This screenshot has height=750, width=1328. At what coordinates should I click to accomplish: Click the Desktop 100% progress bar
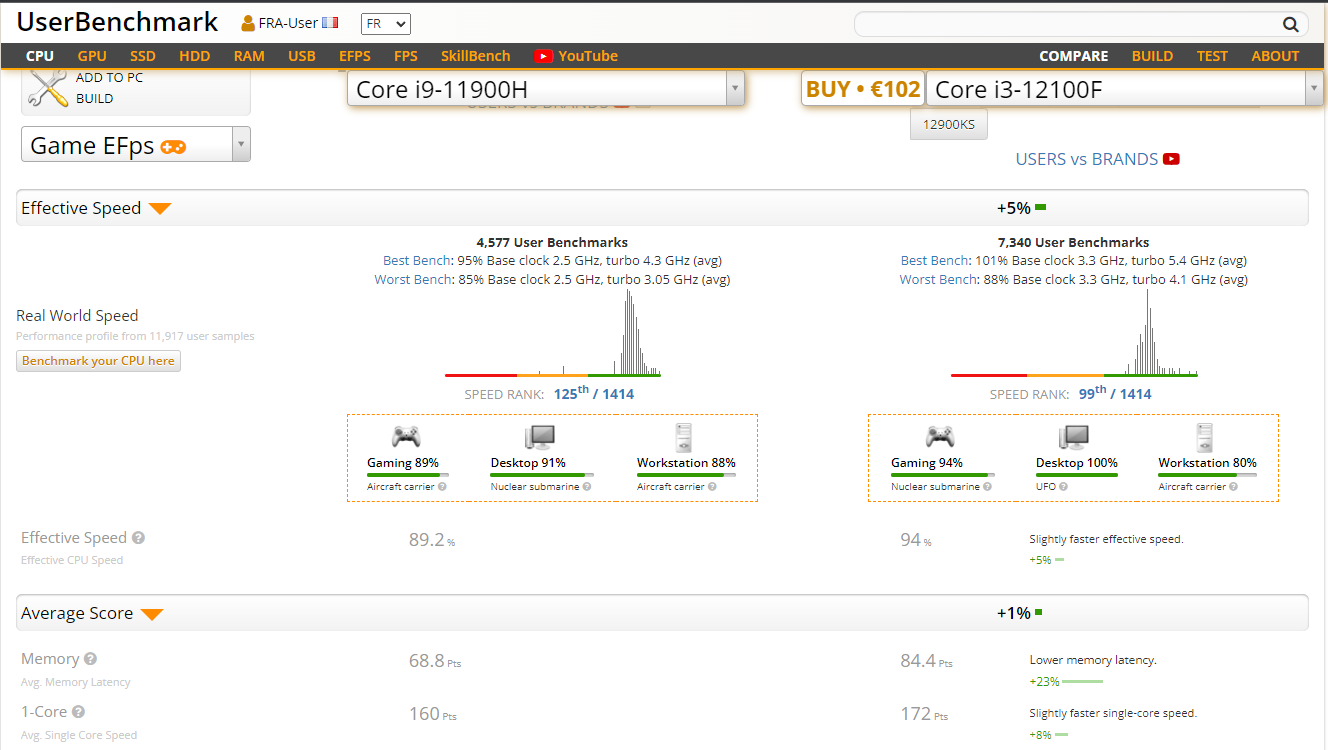tap(1077, 475)
